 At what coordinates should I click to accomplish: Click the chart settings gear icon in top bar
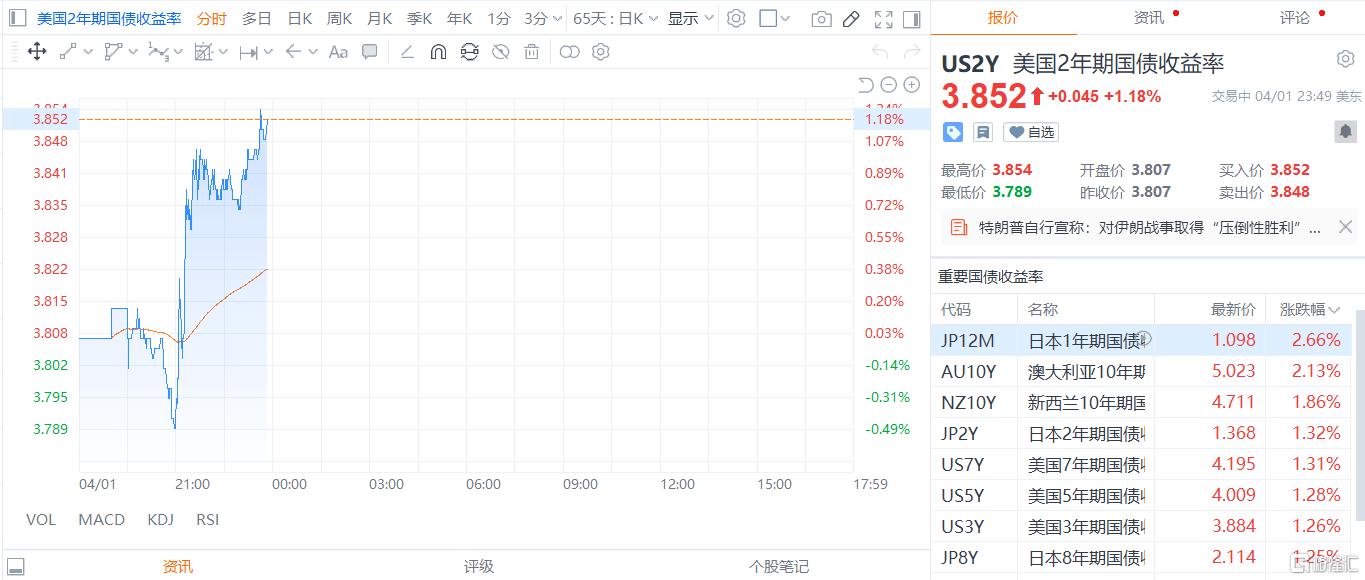736,19
